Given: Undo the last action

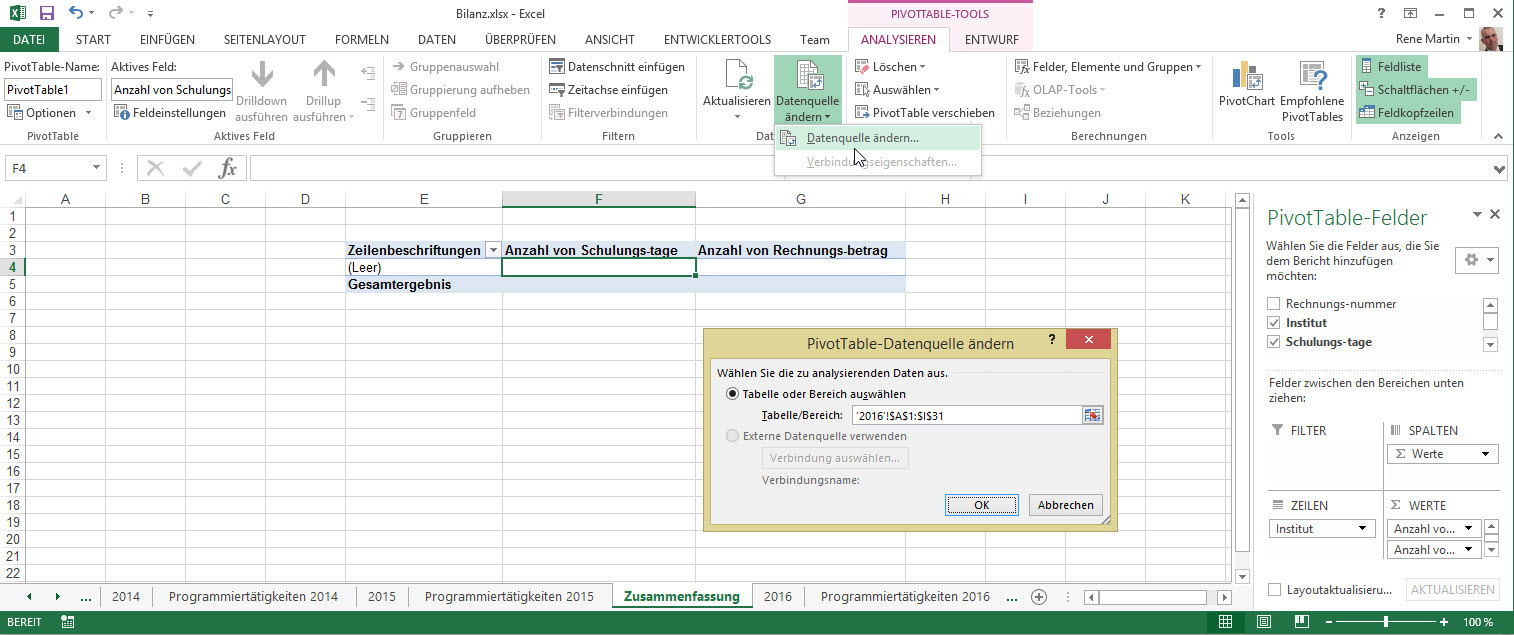Looking at the screenshot, I should click(77, 14).
